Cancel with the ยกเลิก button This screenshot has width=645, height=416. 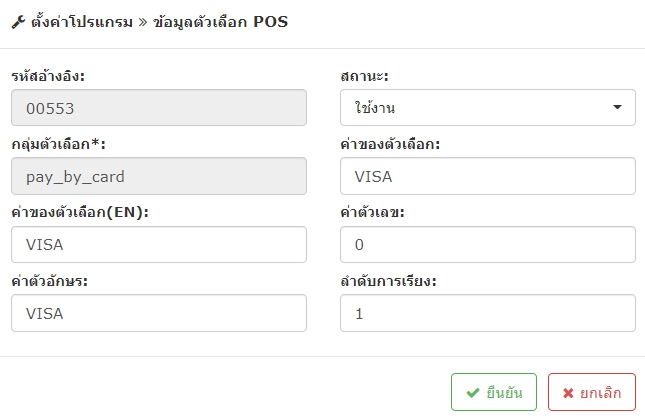click(592, 392)
